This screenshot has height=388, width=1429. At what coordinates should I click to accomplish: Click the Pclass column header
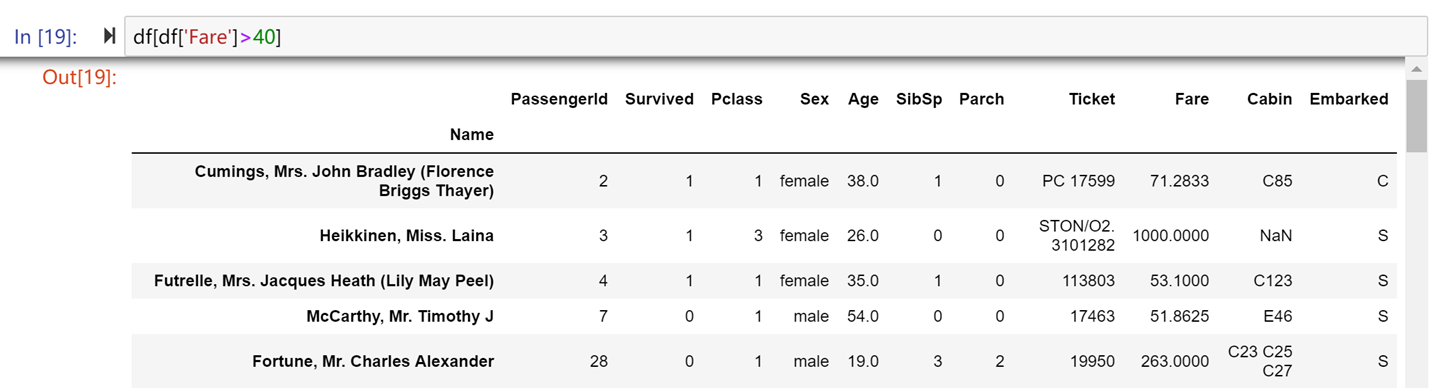pyautogui.click(x=737, y=99)
